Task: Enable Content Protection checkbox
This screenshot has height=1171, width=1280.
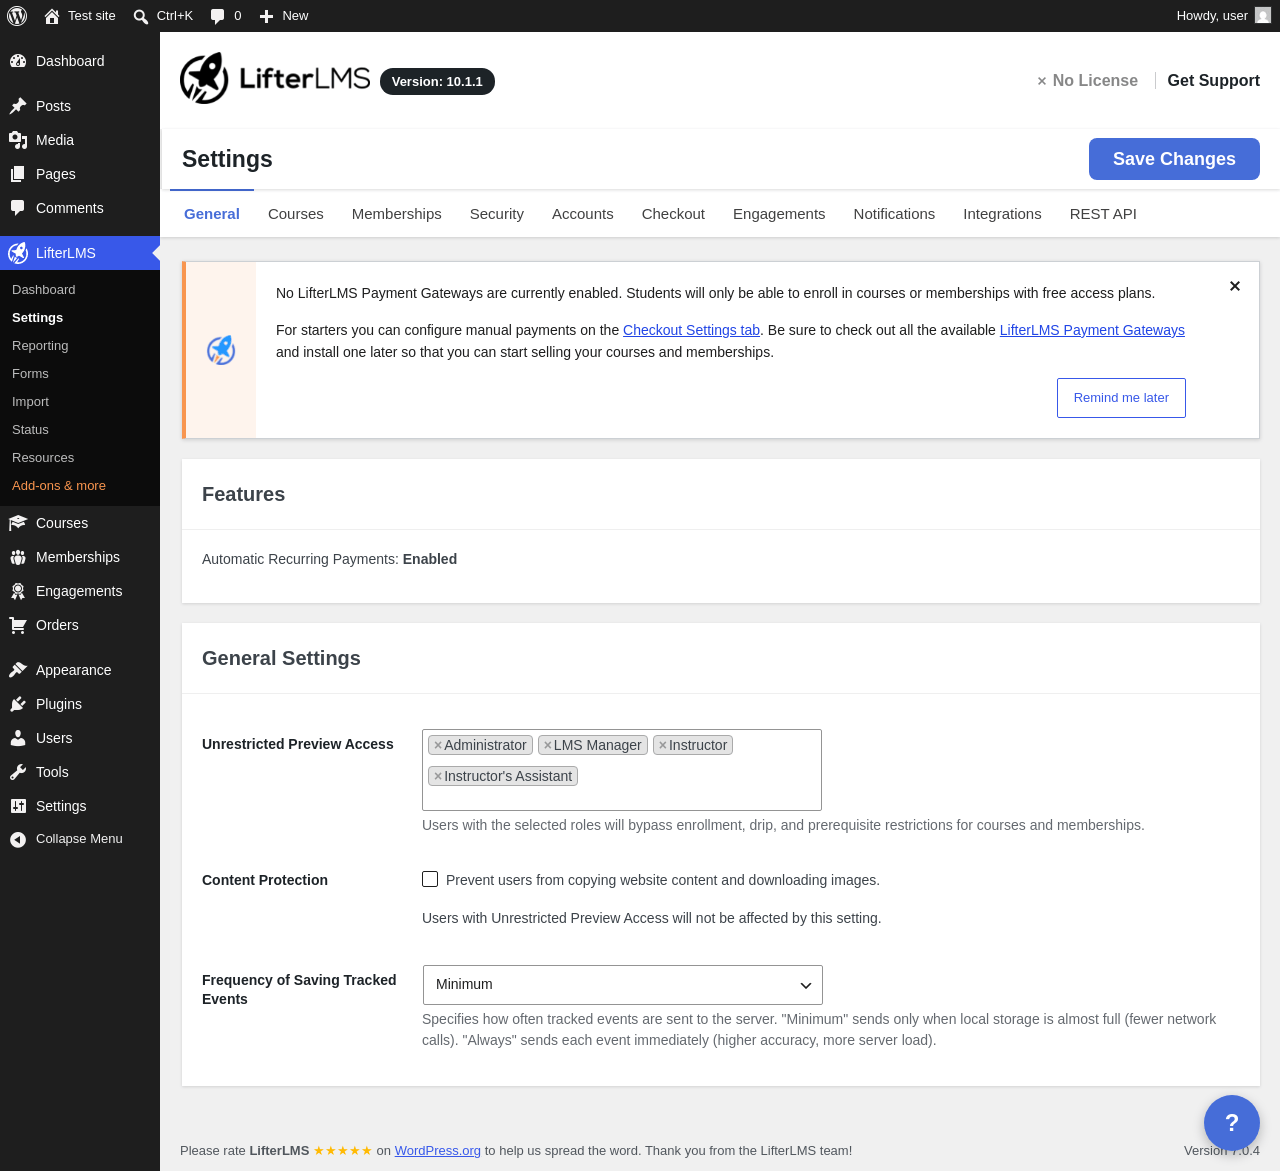Action: pyautogui.click(x=430, y=879)
